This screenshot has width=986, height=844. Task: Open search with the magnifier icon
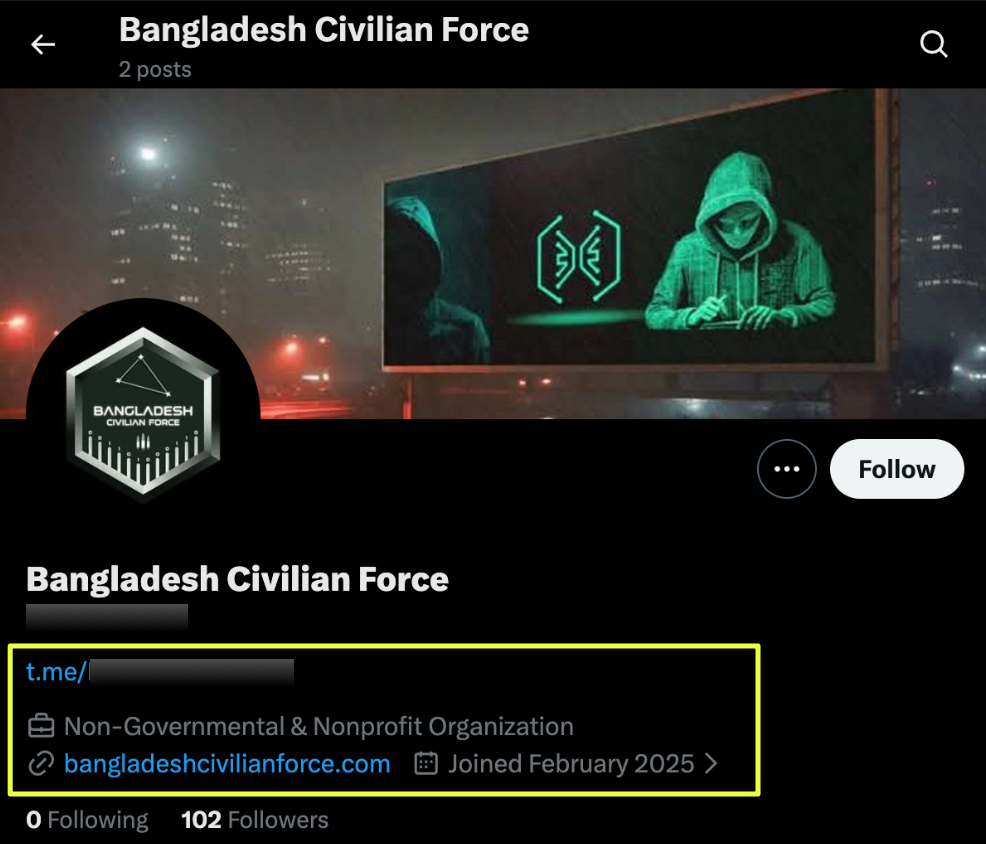point(933,44)
